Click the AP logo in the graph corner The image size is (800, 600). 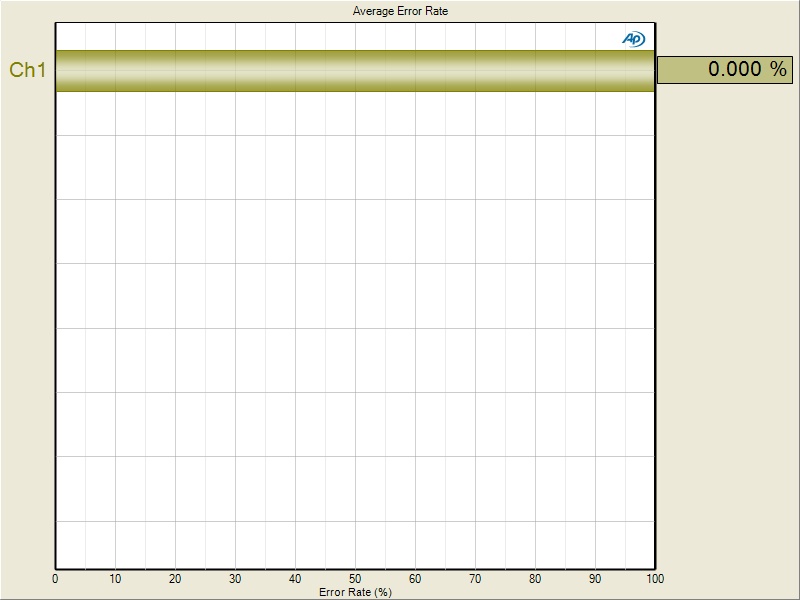[634, 38]
